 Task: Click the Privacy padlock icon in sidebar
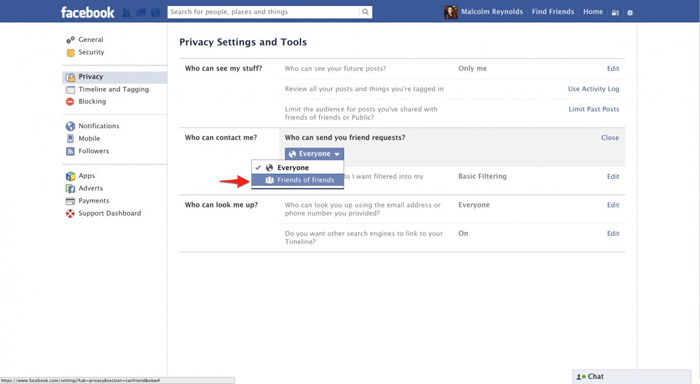pos(70,77)
